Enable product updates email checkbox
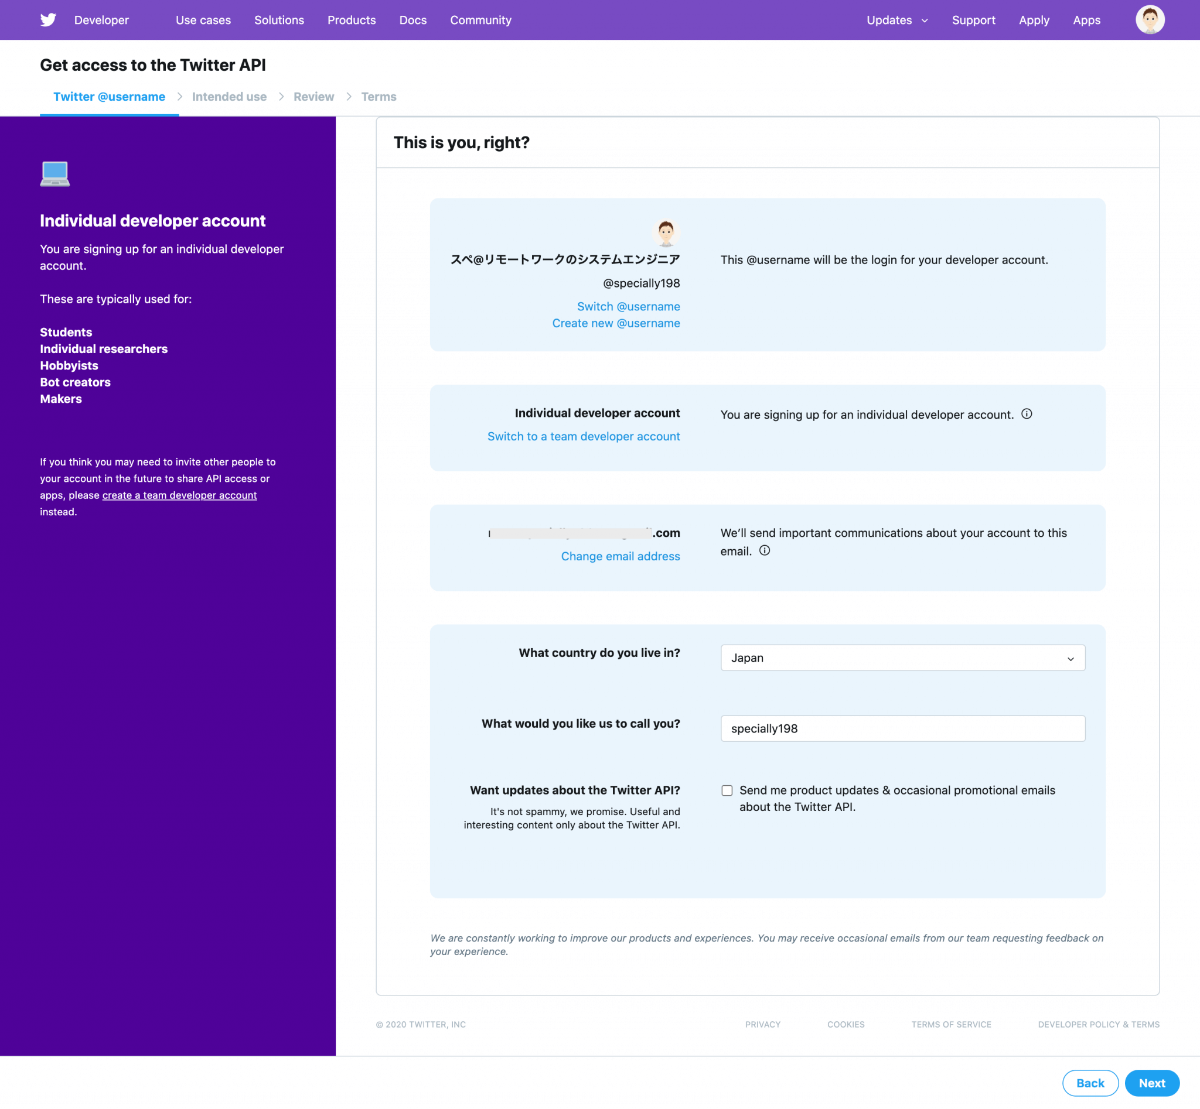 point(727,790)
